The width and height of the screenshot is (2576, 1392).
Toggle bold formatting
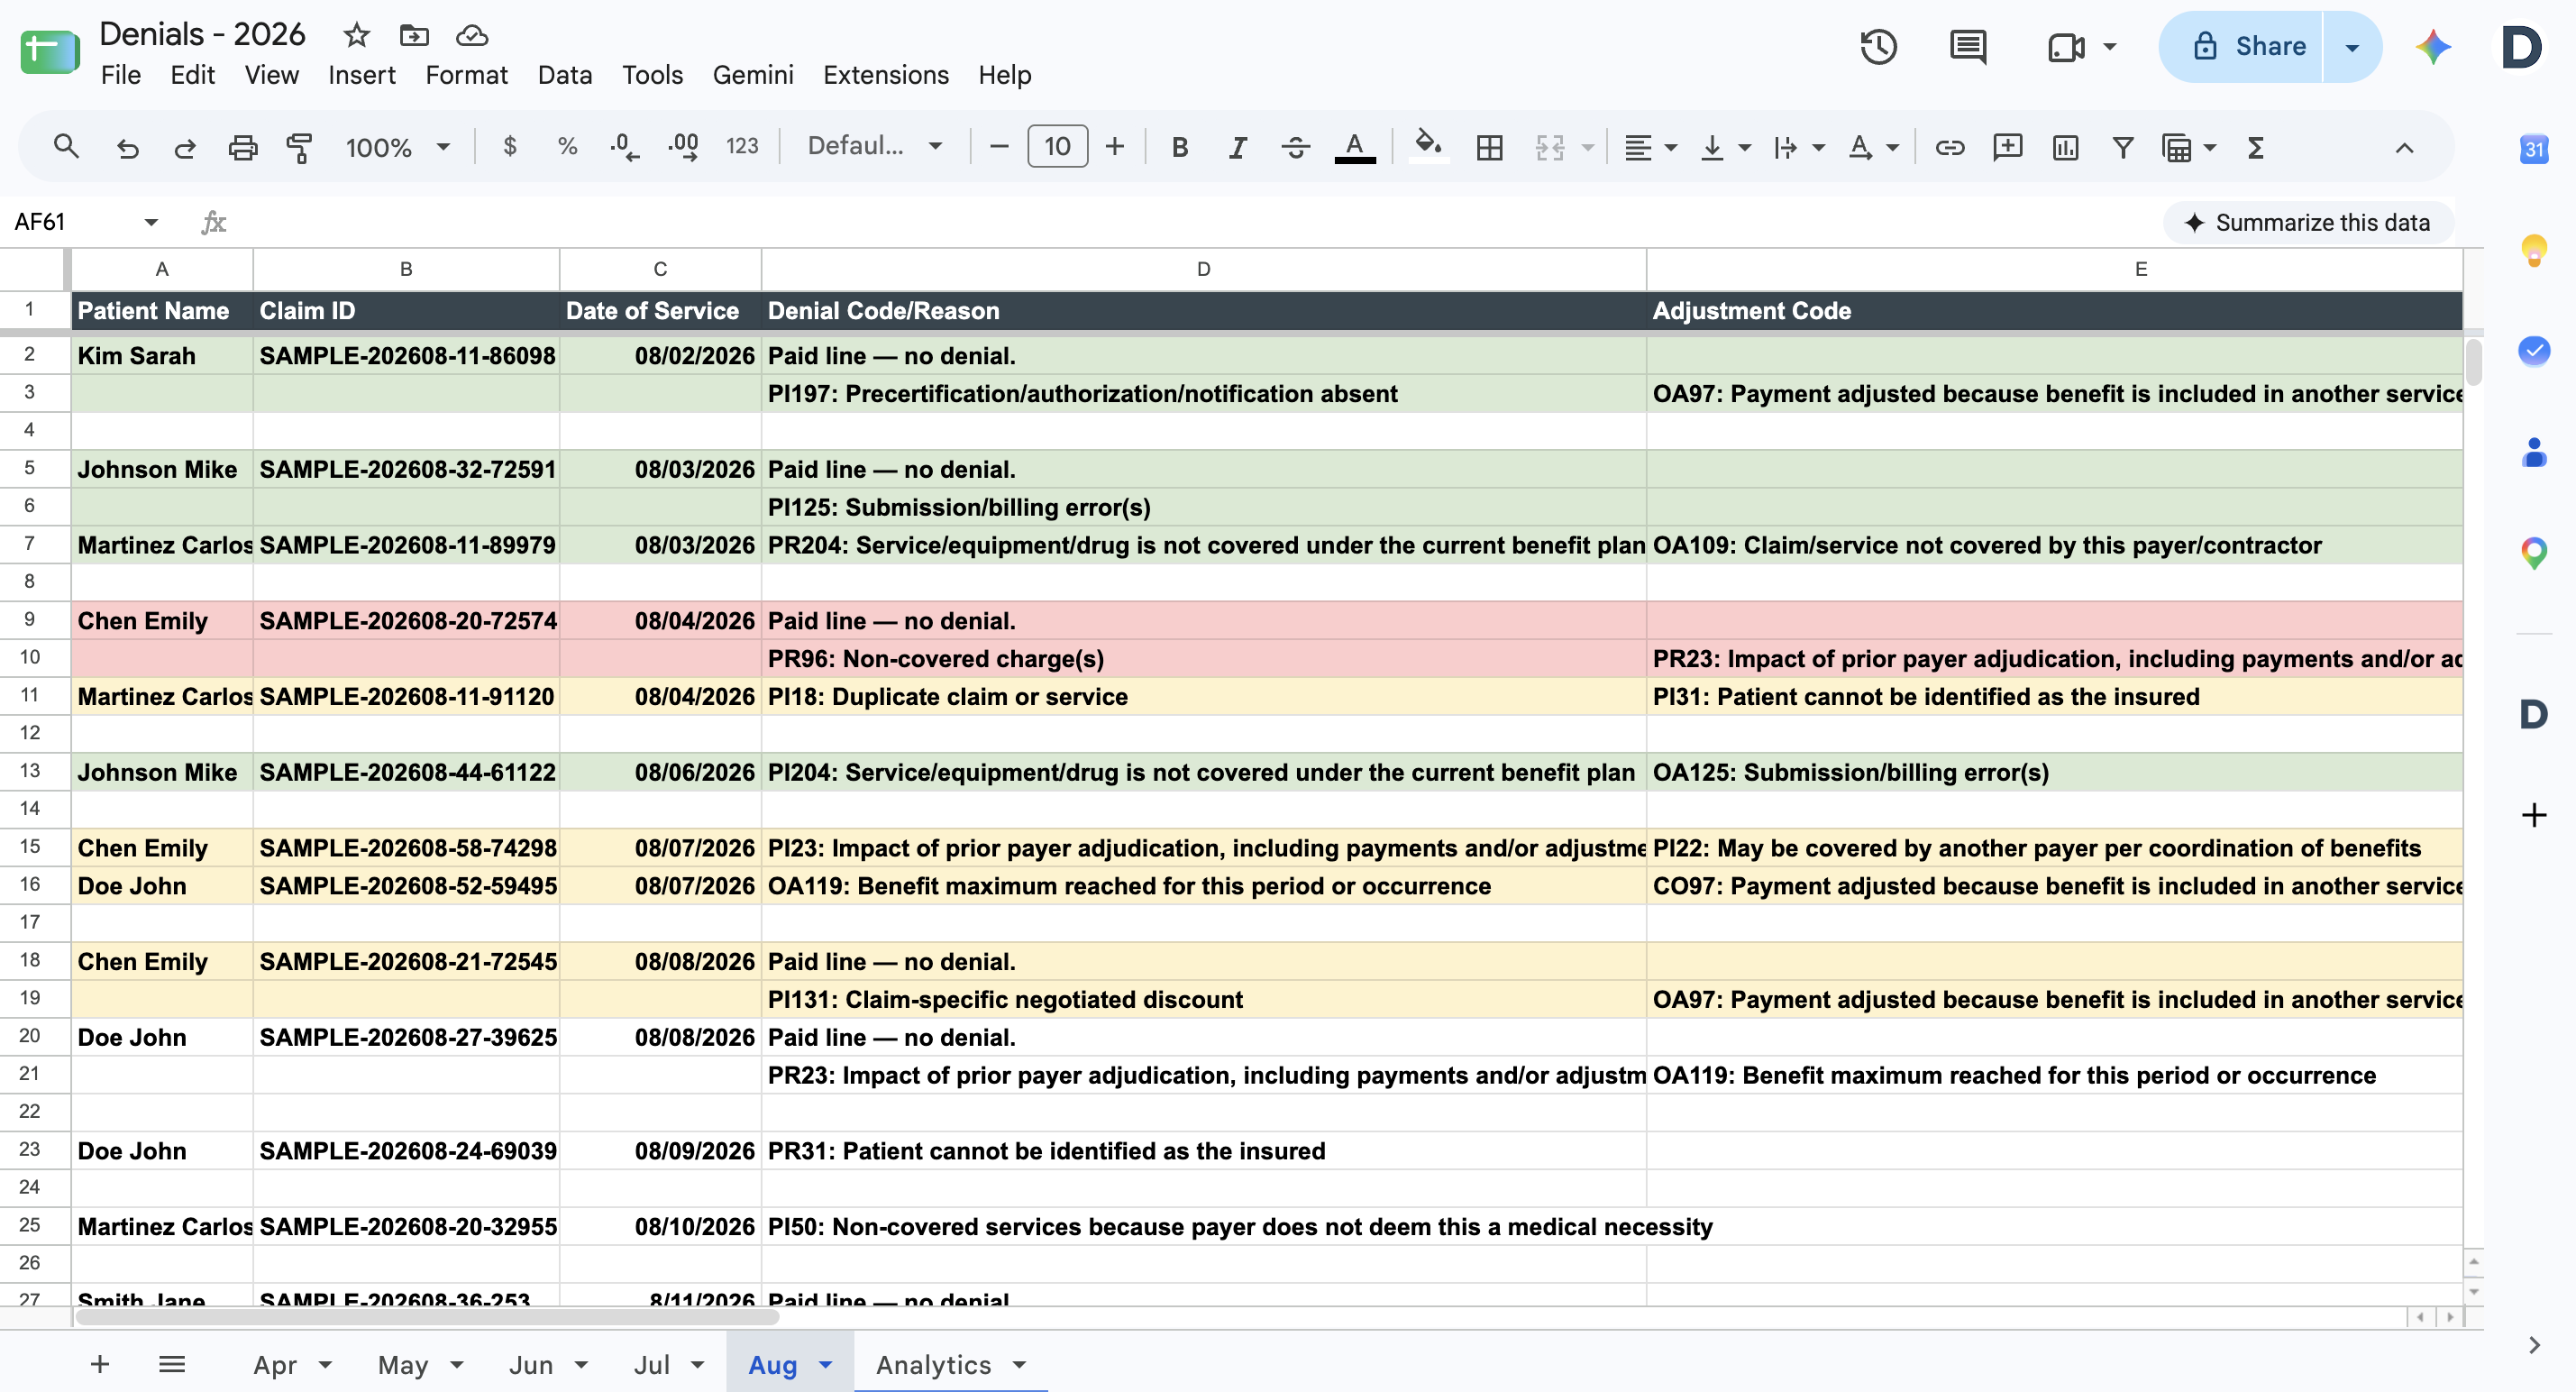pos(1180,148)
